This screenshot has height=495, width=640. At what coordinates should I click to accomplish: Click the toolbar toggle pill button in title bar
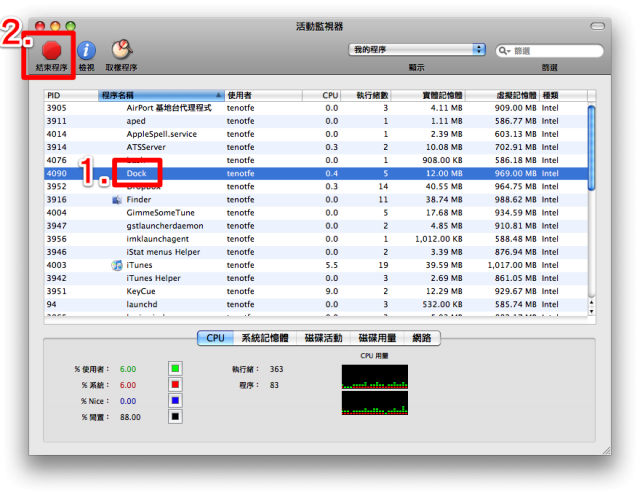pos(598,27)
